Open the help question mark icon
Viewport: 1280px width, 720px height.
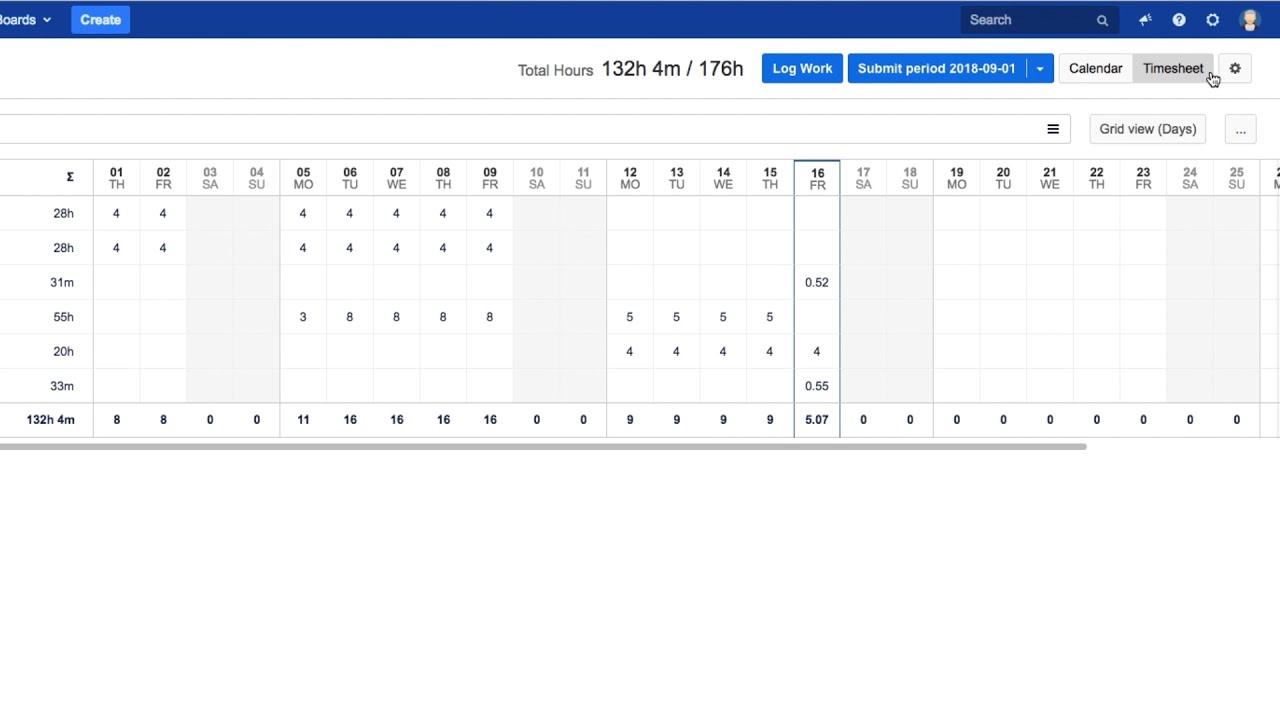coord(1179,20)
